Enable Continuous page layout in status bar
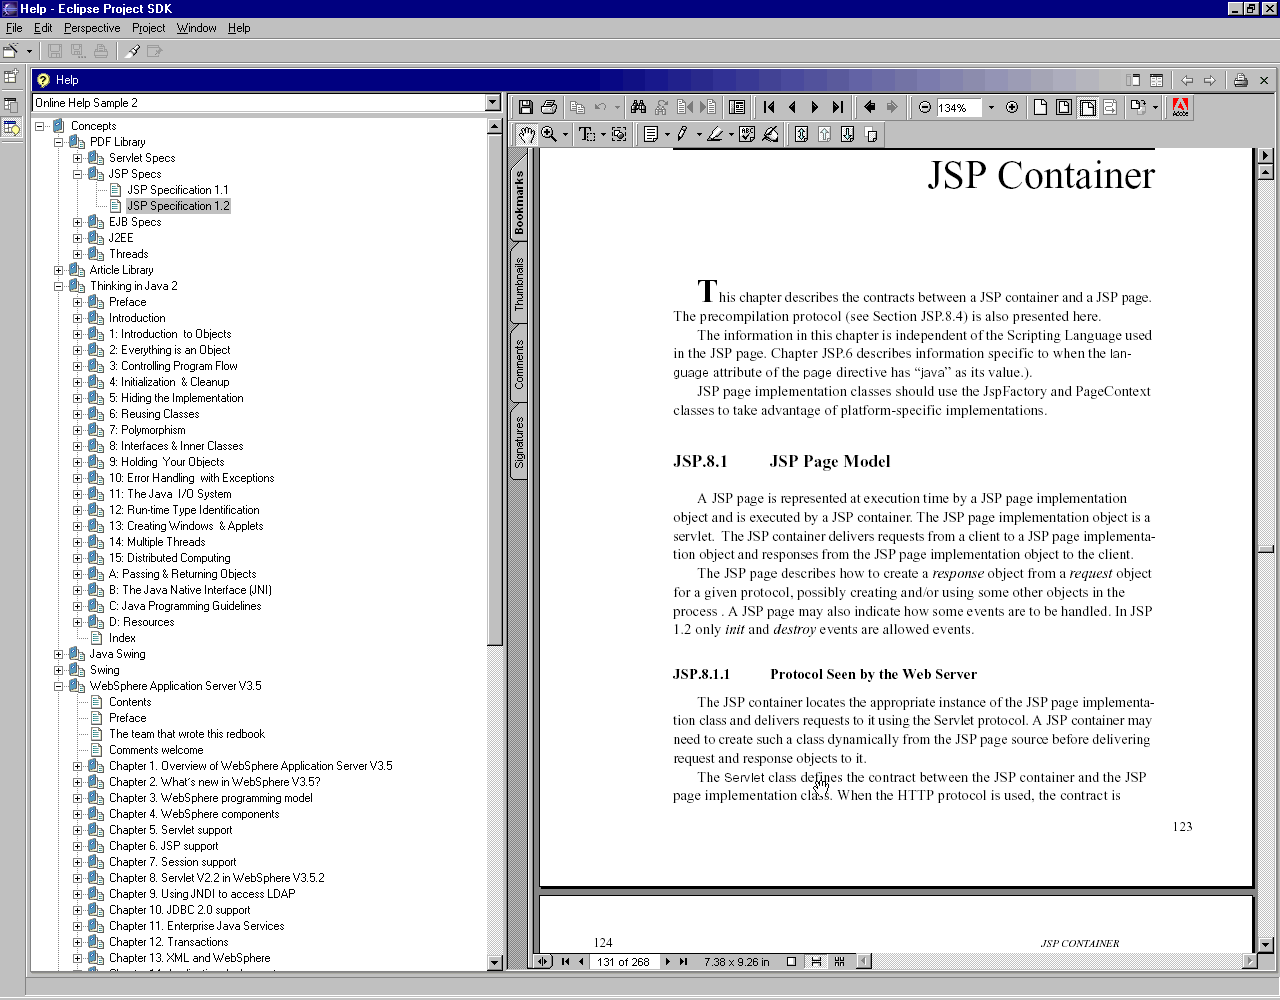 [x=816, y=962]
